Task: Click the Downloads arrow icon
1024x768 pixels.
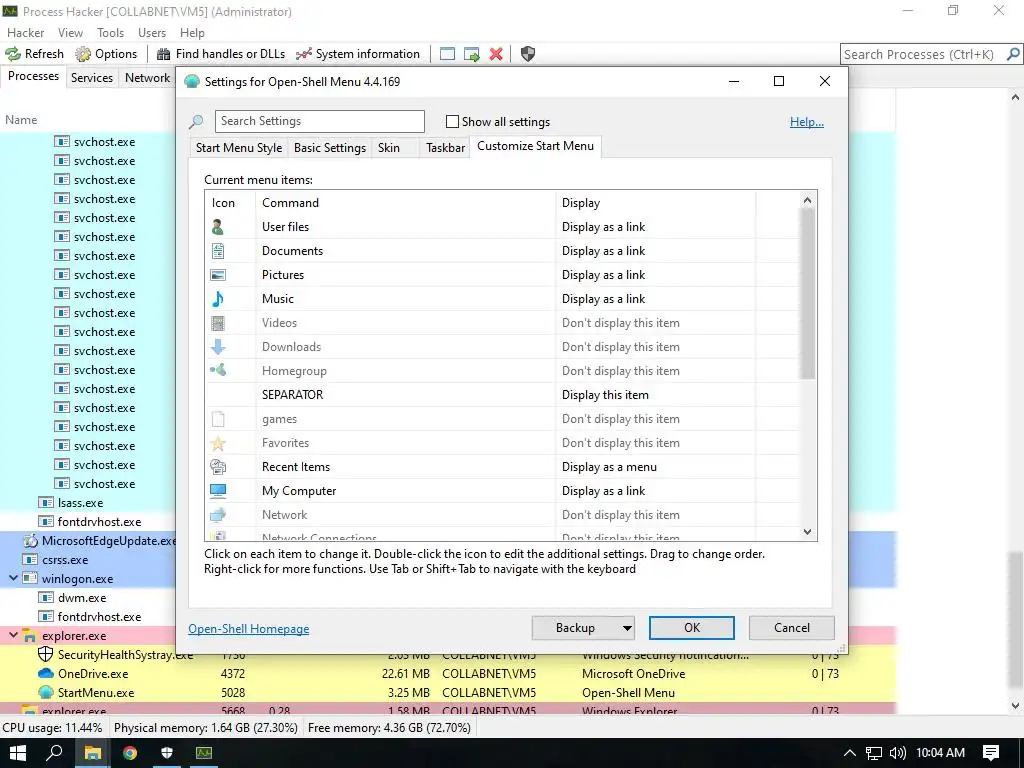Action: tap(218, 347)
